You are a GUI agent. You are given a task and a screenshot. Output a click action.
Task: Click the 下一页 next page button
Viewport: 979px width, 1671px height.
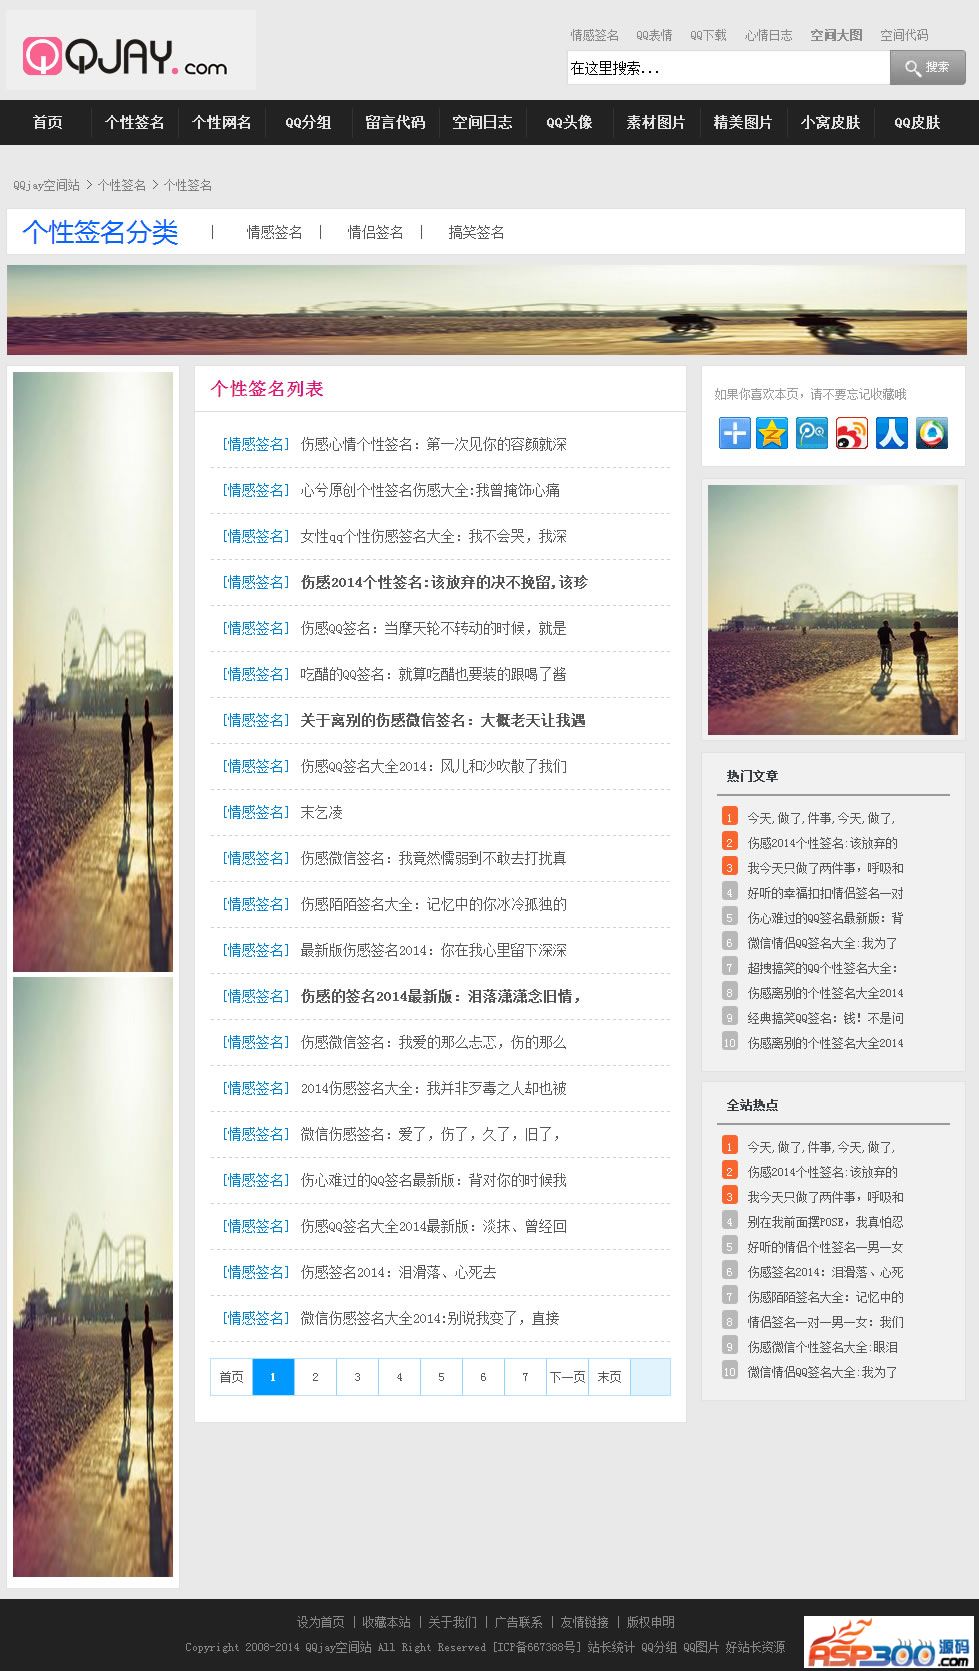tap(567, 1377)
